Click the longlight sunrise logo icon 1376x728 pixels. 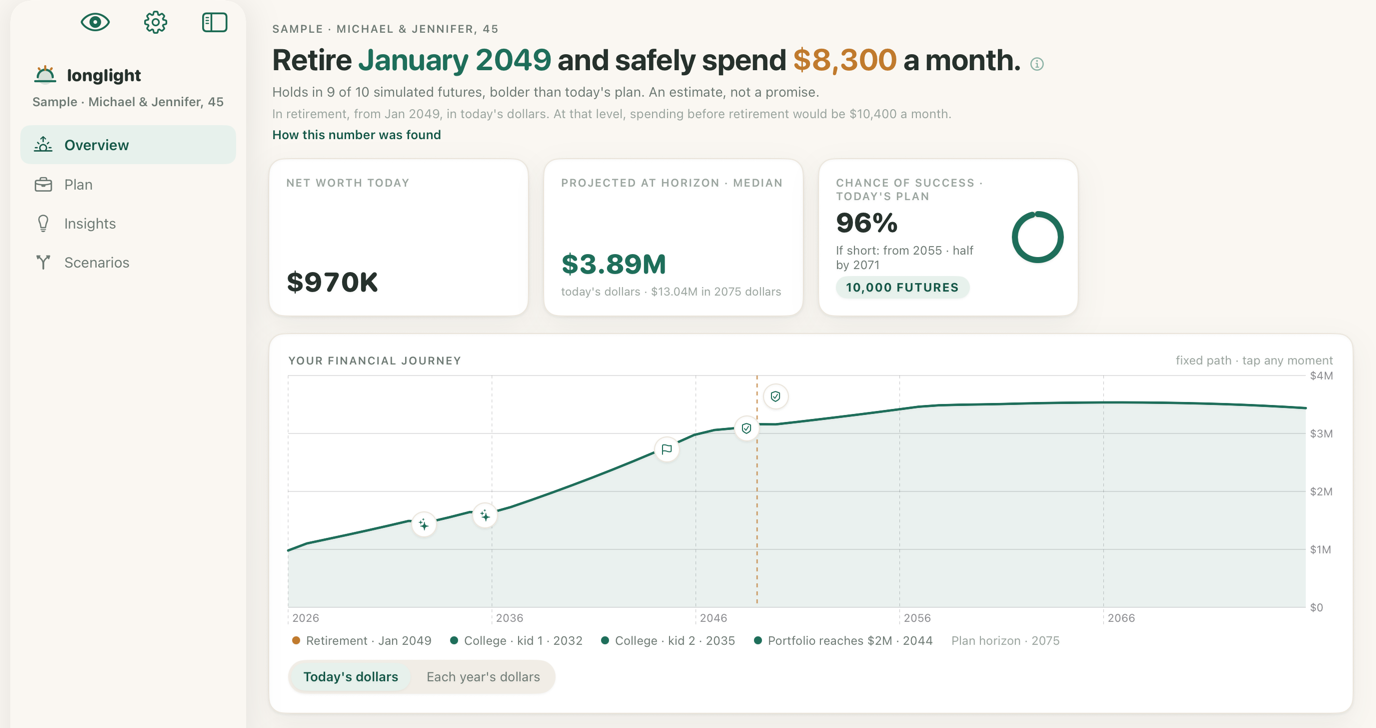click(45, 75)
